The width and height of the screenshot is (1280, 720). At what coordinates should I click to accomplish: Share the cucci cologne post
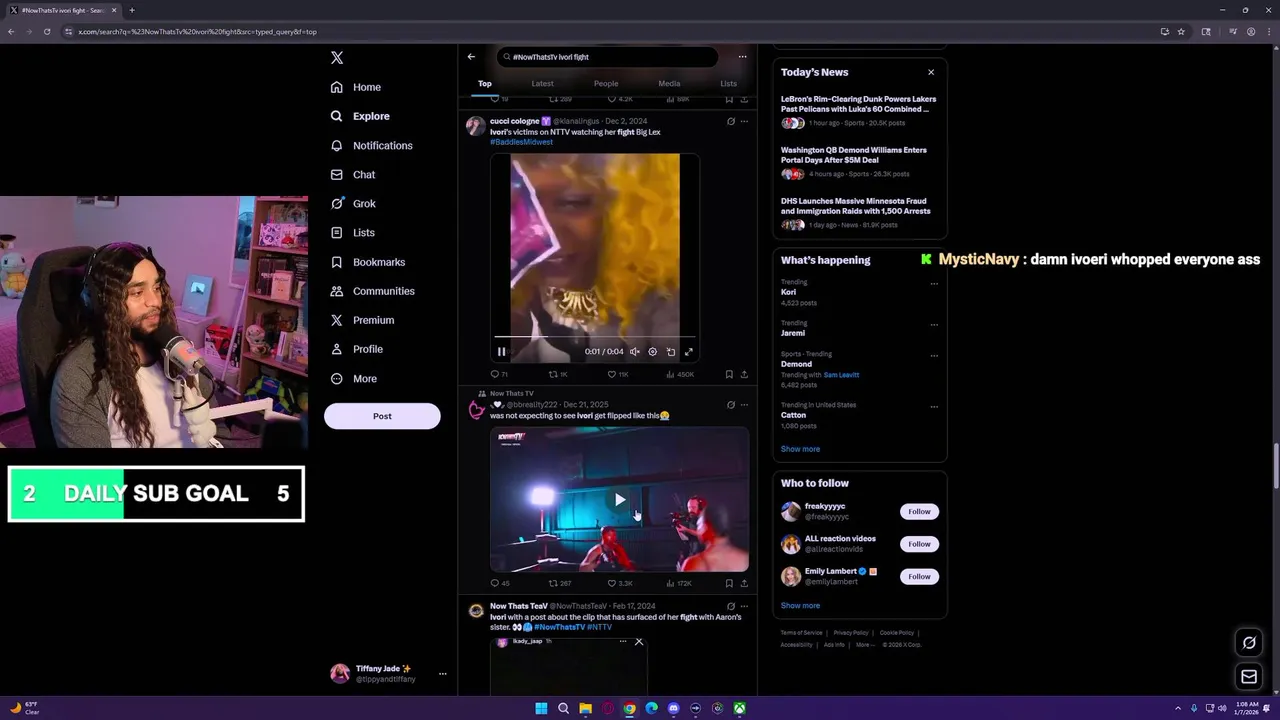[744, 374]
